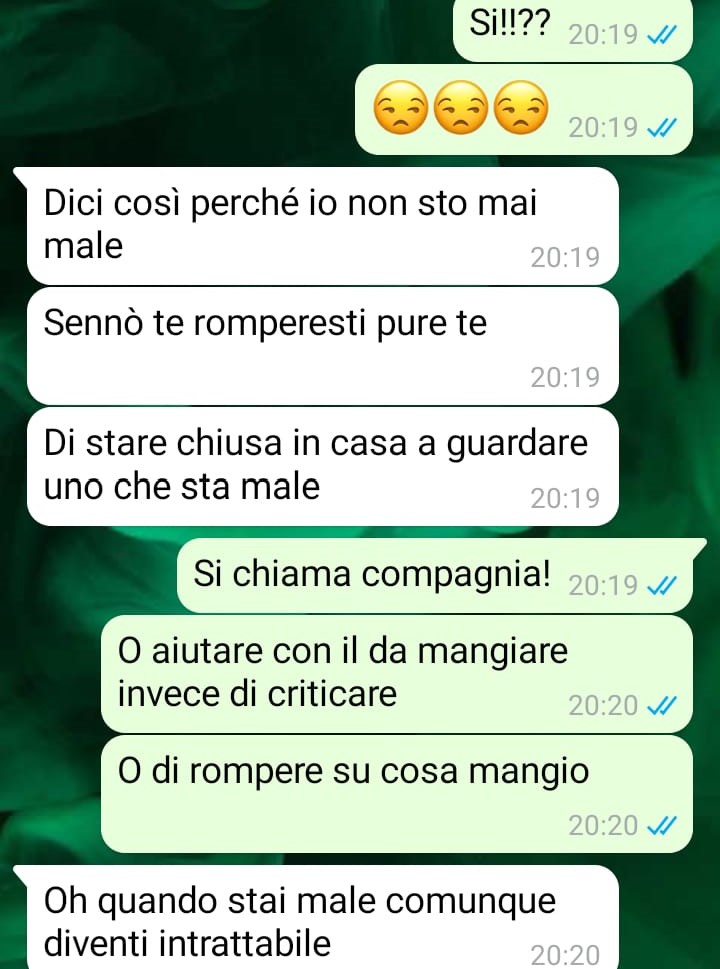Viewport: 720px width, 969px height.
Task: Tap the 'Si!!??' sent message bubble
Action: 572,29
